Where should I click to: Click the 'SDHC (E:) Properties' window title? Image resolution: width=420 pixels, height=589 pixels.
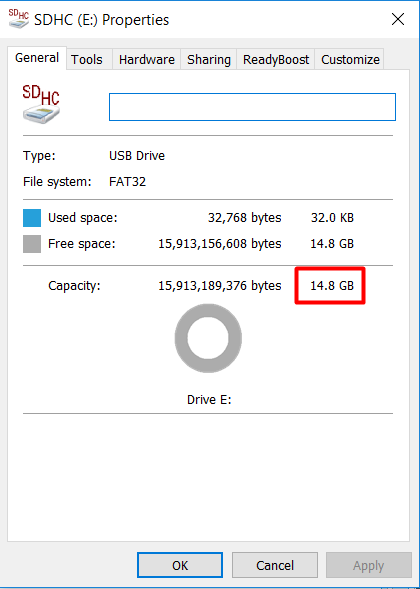click(x=101, y=20)
